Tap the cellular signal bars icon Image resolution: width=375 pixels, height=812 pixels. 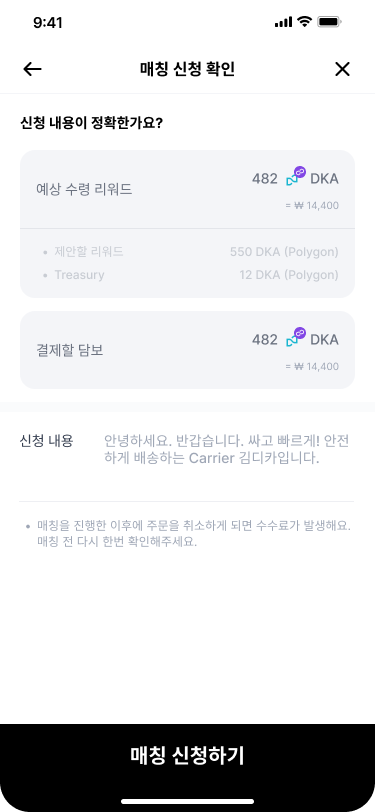click(283, 22)
